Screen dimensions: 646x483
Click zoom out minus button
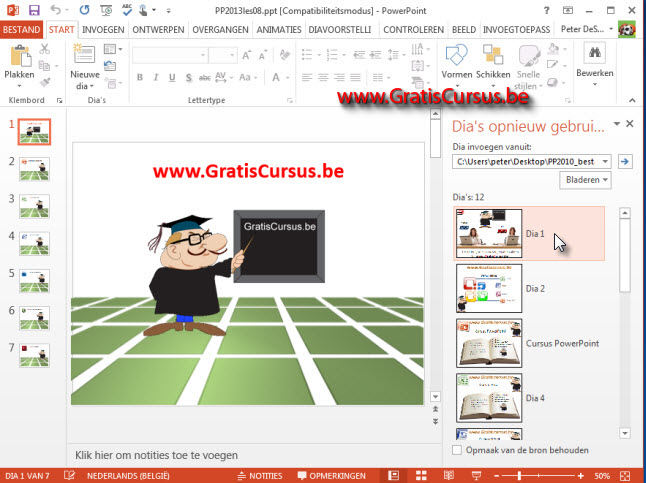pos(496,476)
